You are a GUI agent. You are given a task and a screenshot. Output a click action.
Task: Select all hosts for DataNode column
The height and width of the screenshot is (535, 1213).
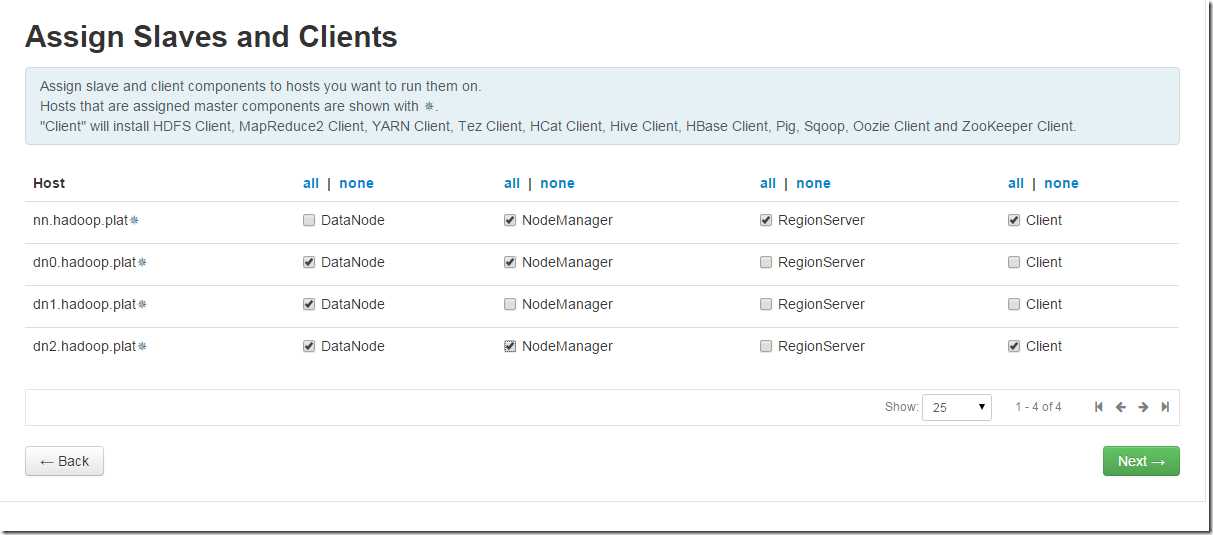click(x=311, y=183)
